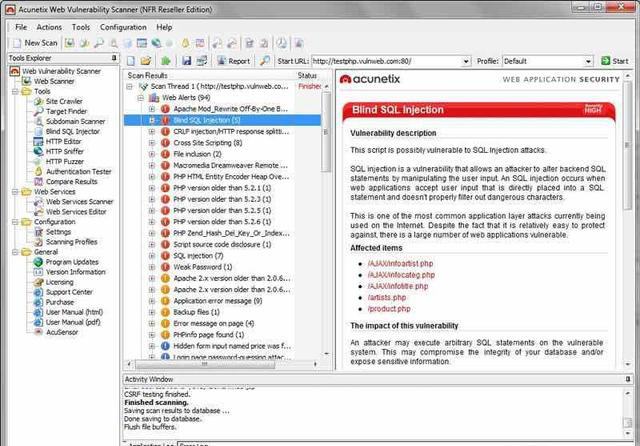640x446 pixels.
Task: Select Target Finder in Tools Explorer
Action: (66, 111)
